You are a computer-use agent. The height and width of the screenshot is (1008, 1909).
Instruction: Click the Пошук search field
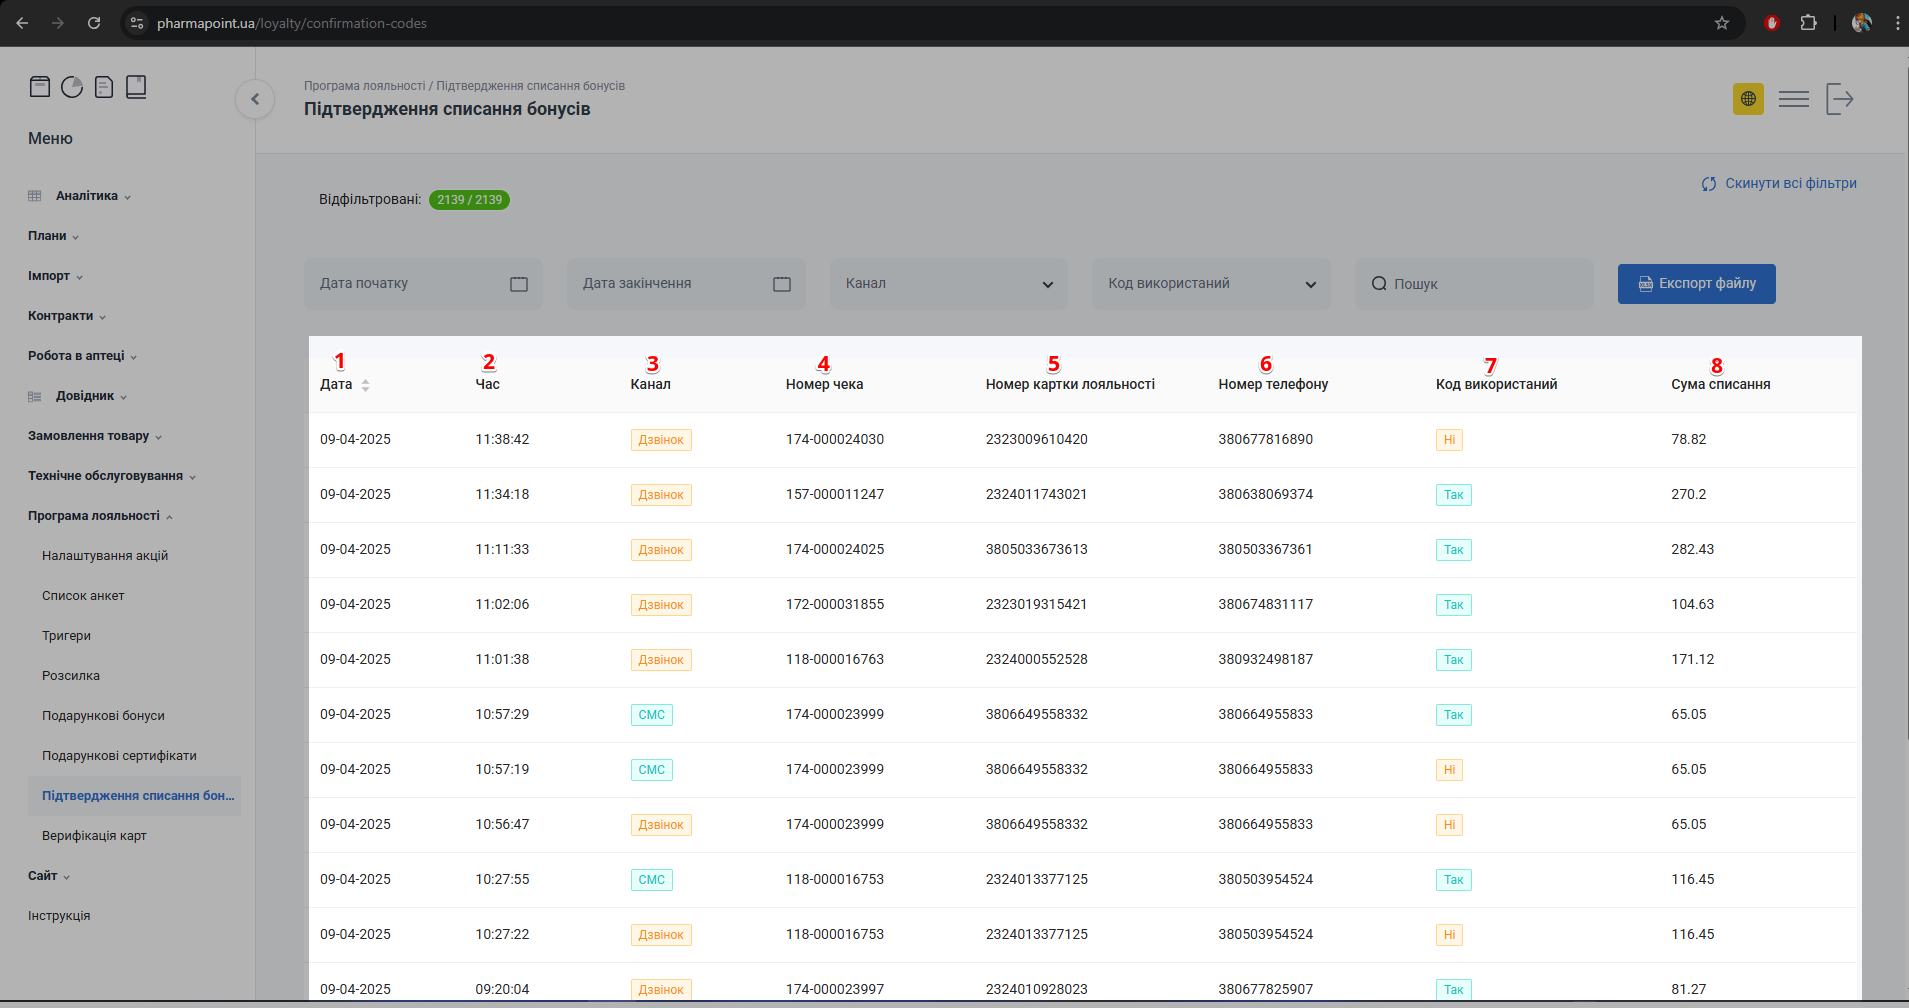[1473, 284]
